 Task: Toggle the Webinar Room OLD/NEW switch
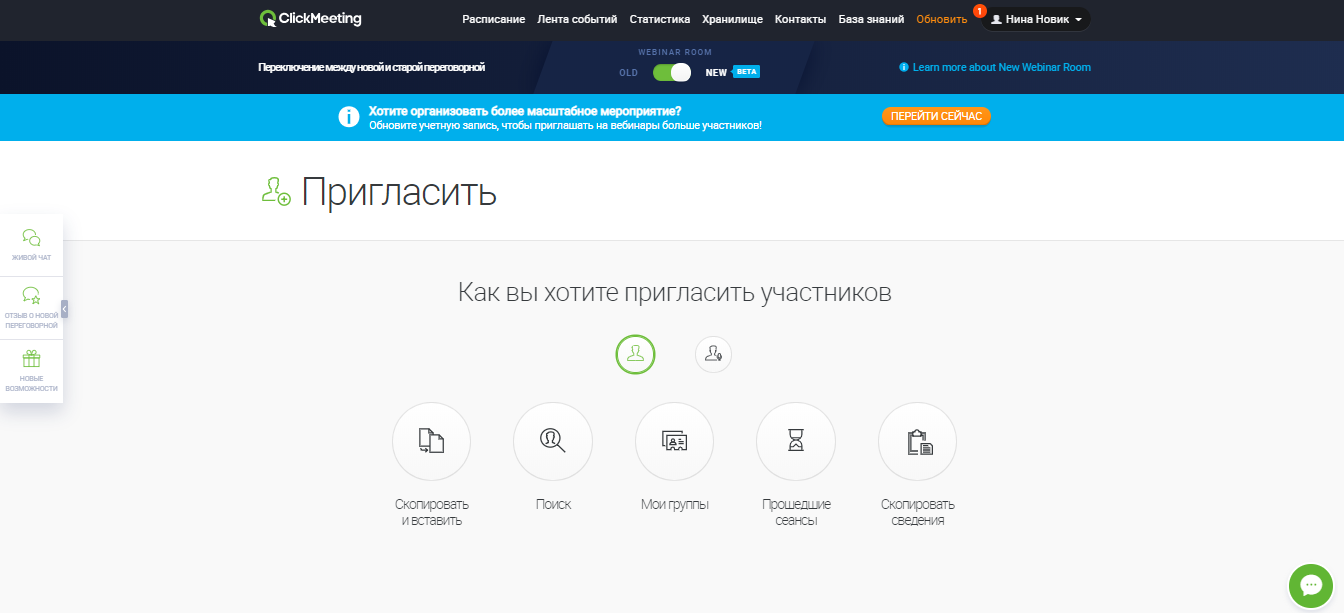671,72
